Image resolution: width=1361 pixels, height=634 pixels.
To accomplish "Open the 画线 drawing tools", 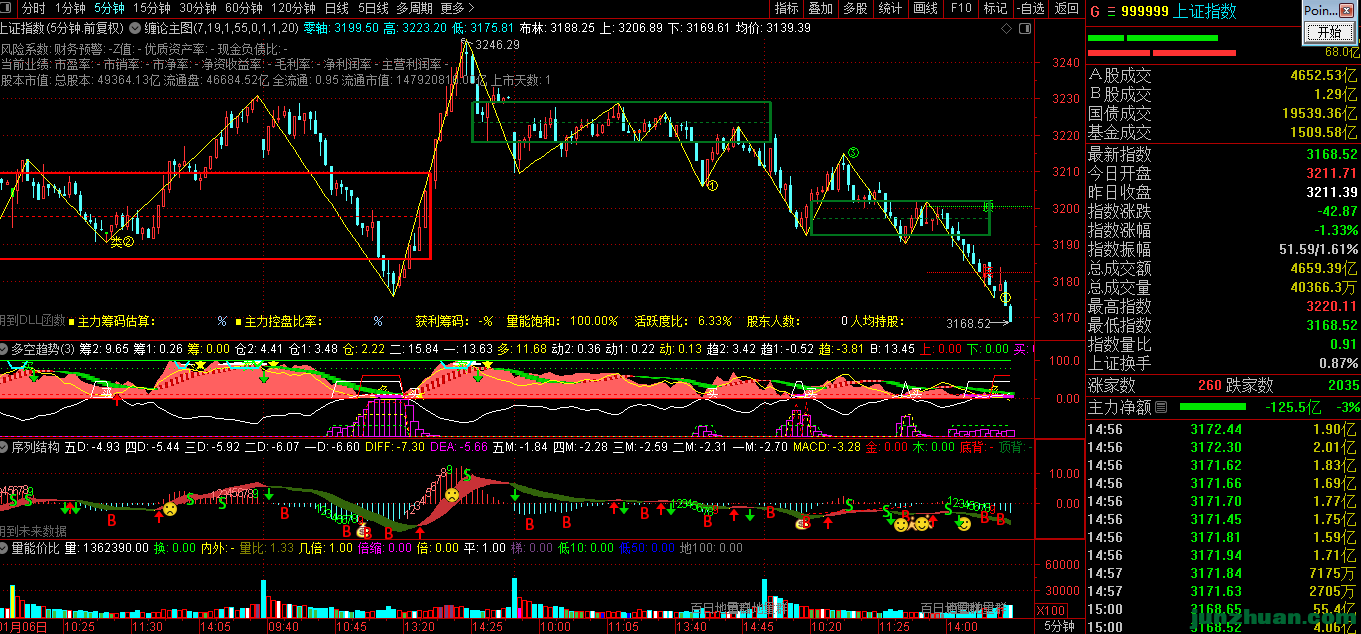I will click(925, 8).
